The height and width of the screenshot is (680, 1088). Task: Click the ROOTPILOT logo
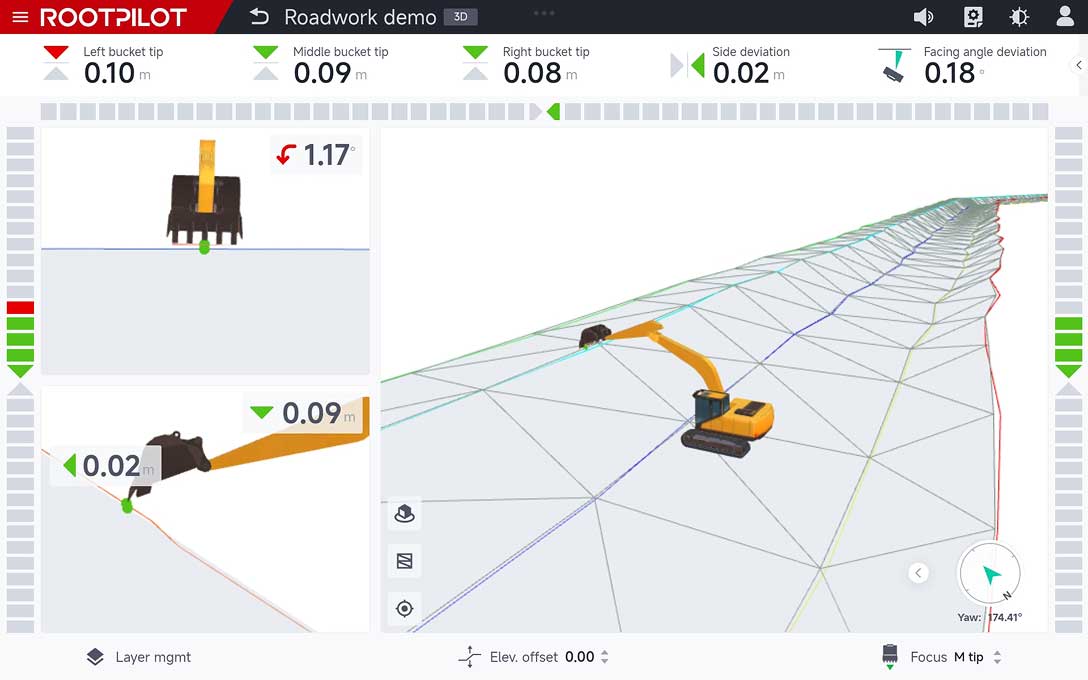click(x=114, y=17)
